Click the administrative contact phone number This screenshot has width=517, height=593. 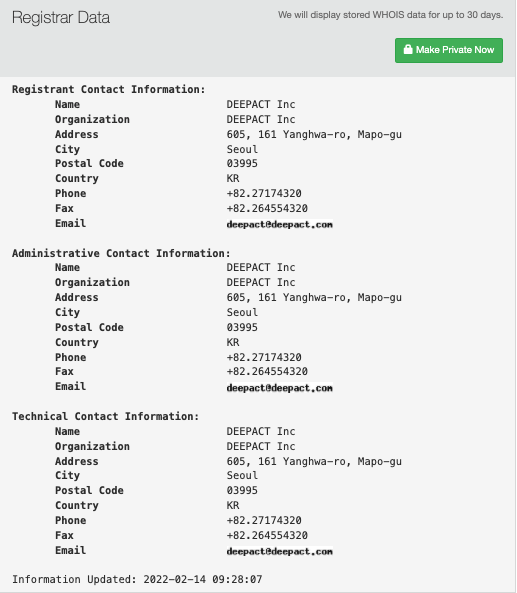click(264, 357)
